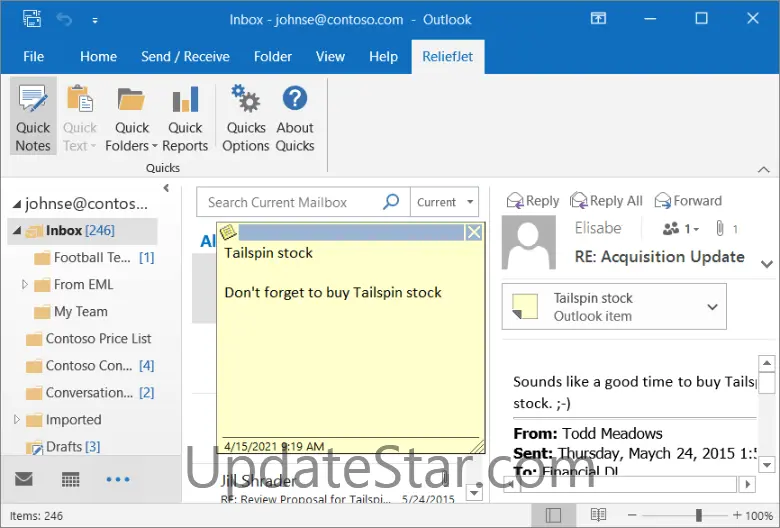This screenshot has height=528, width=780.
Task: Click the sender avatar picture
Action: tap(528, 242)
